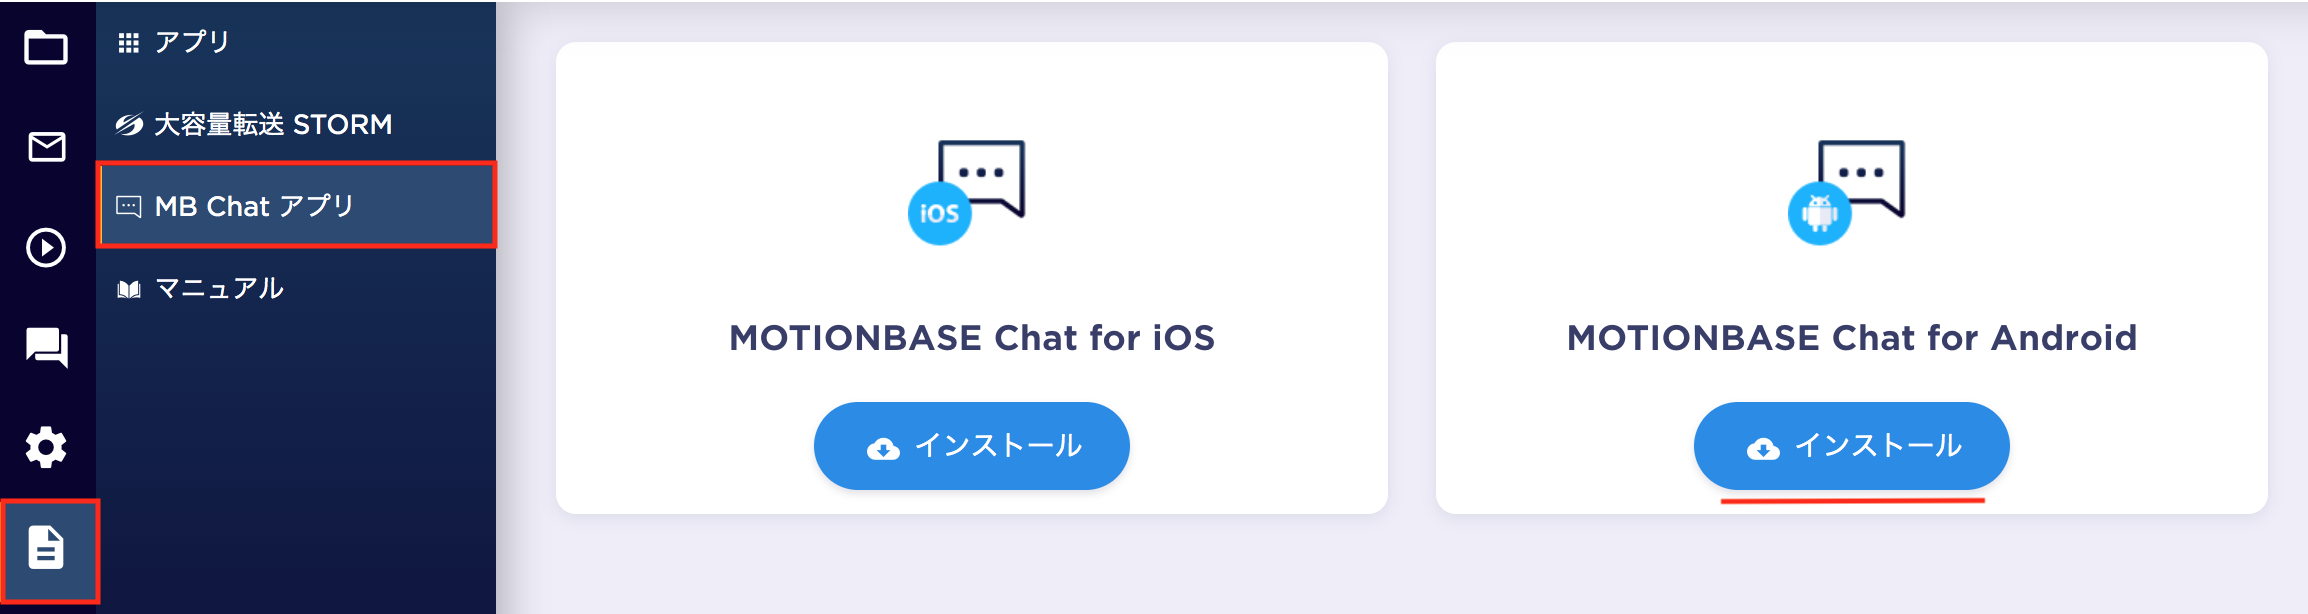Click the STORM swirl icon
Screen dimensions: 2308x614
coord(129,124)
